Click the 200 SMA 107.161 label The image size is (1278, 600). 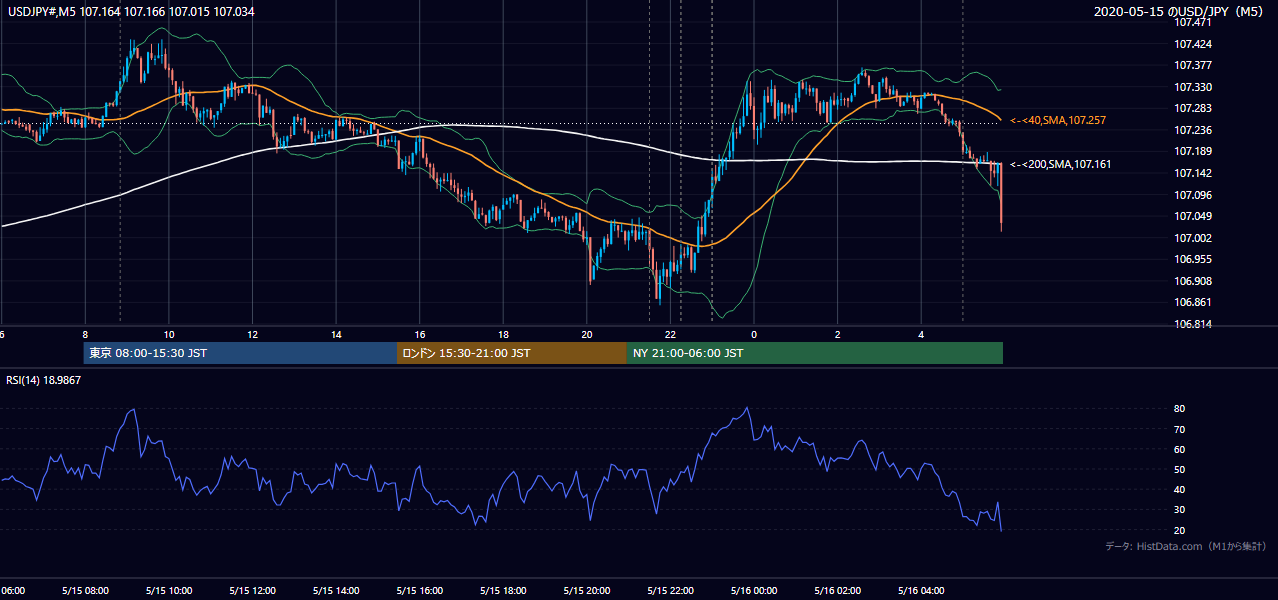[x=1060, y=164]
